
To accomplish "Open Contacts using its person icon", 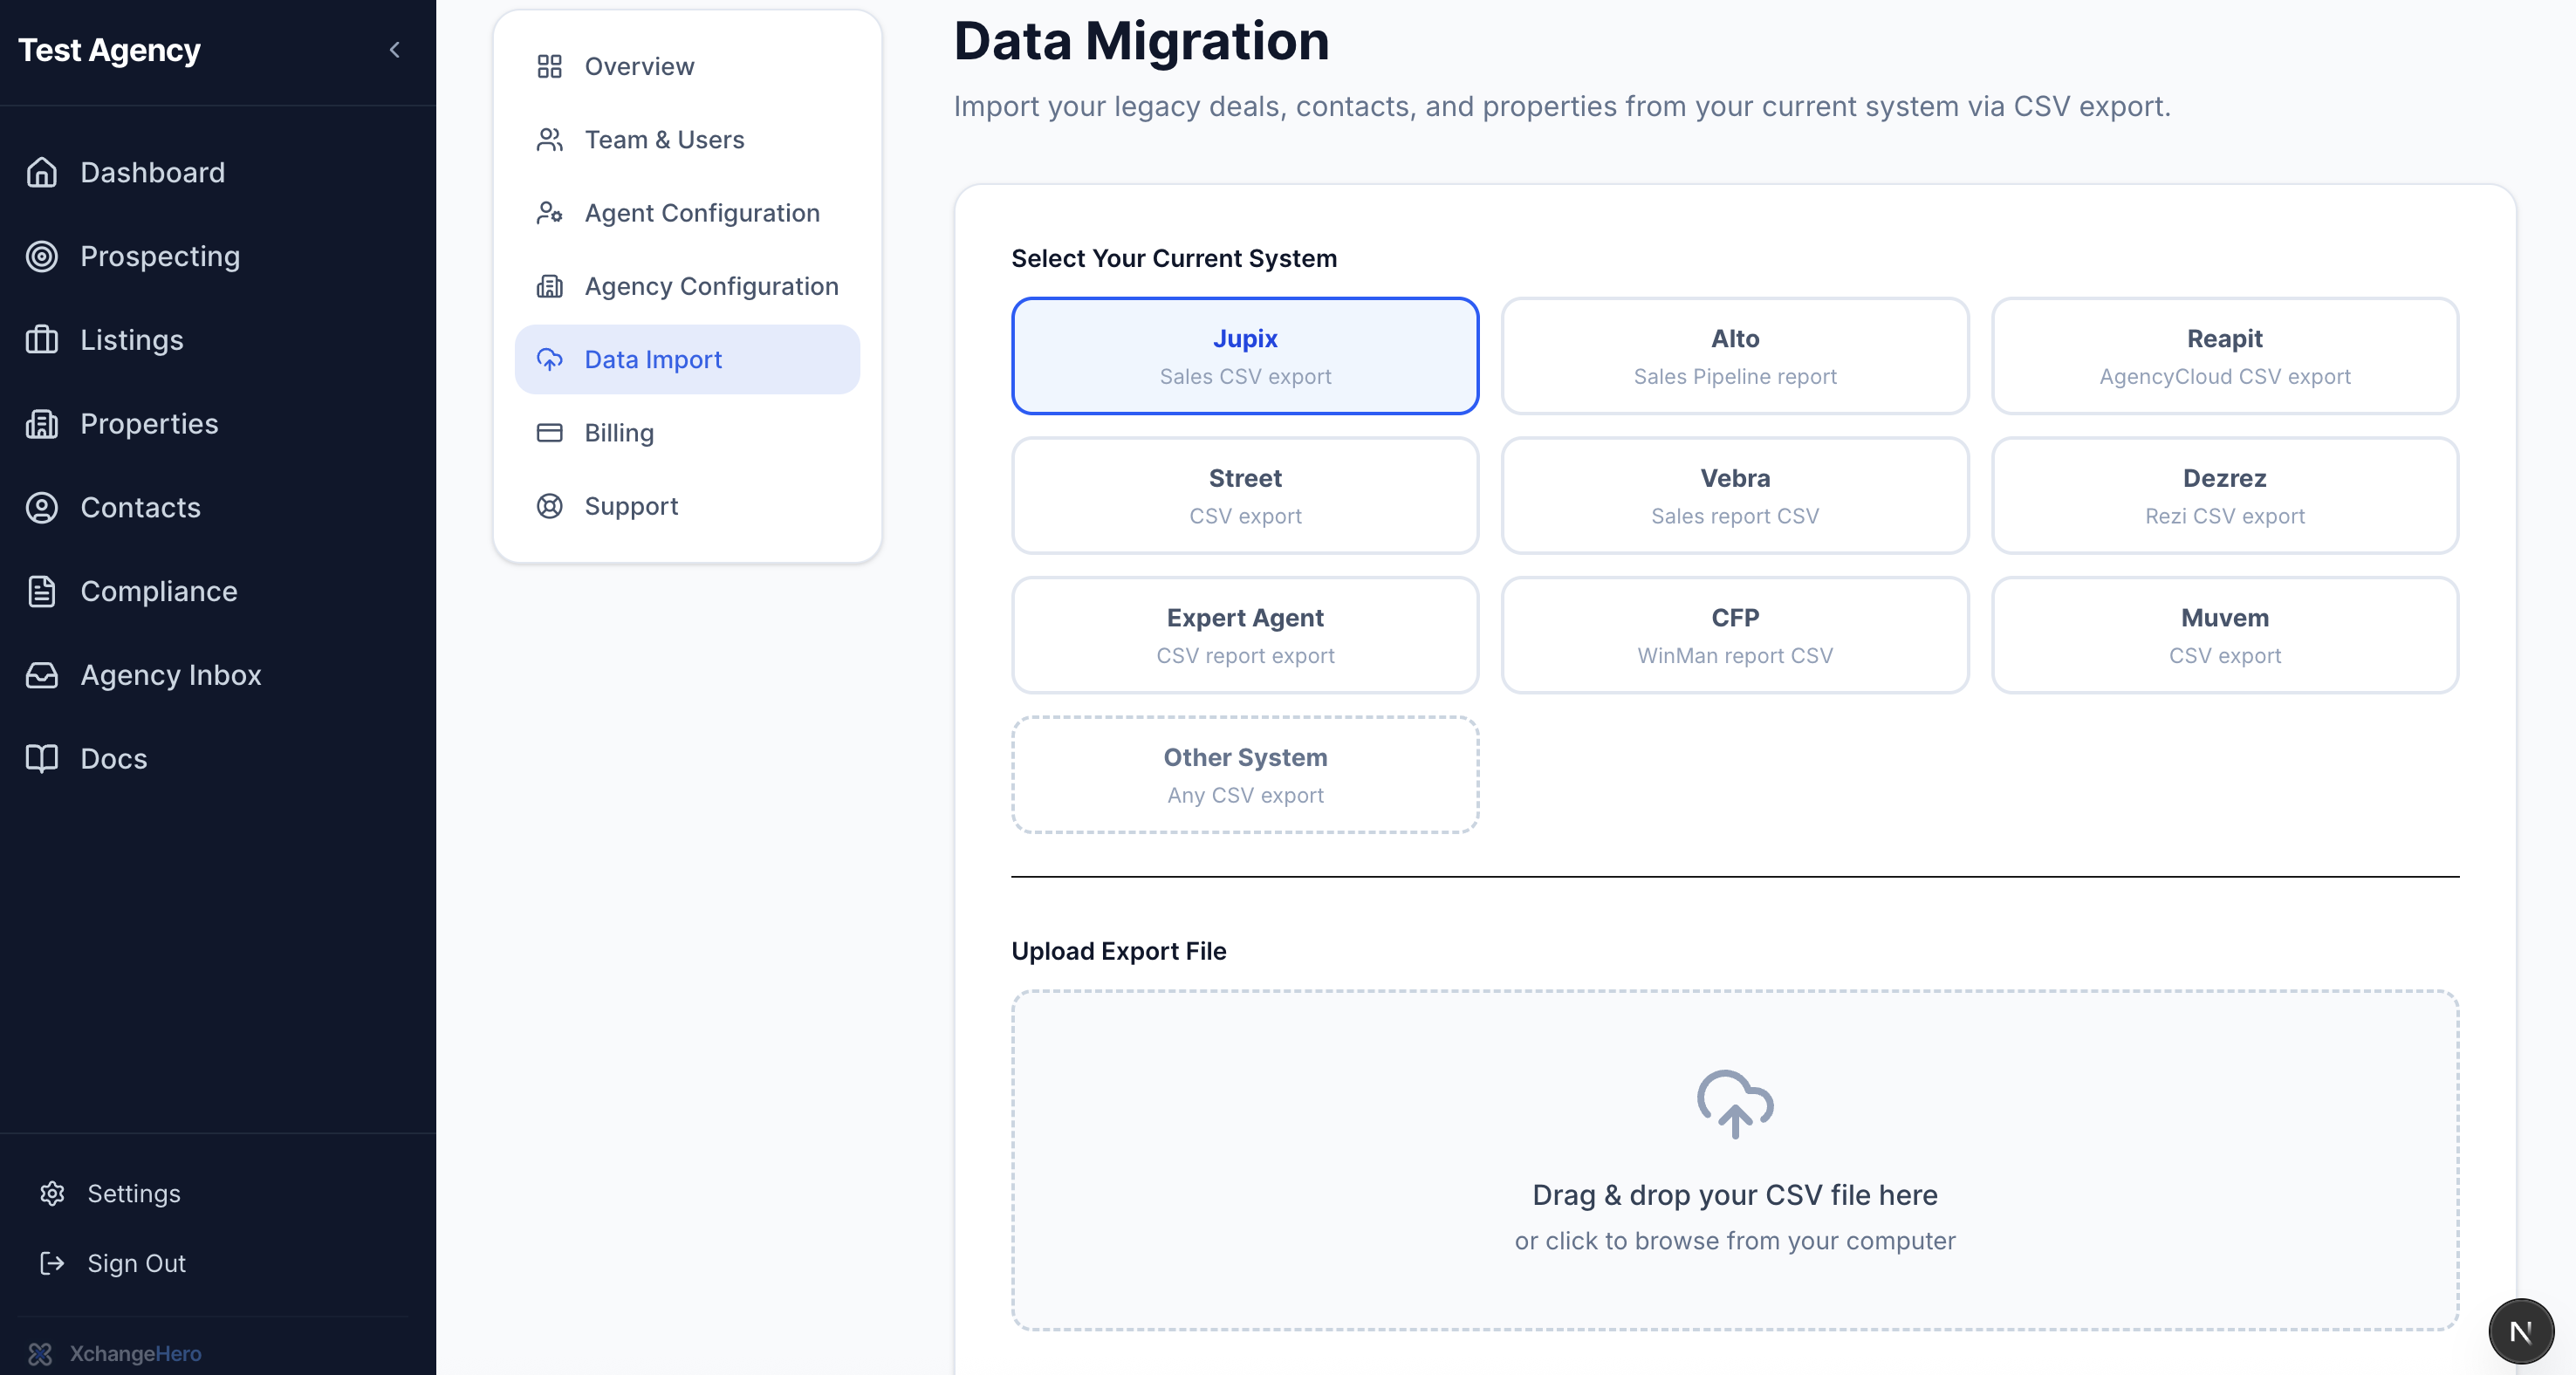I will pos(42,507).
